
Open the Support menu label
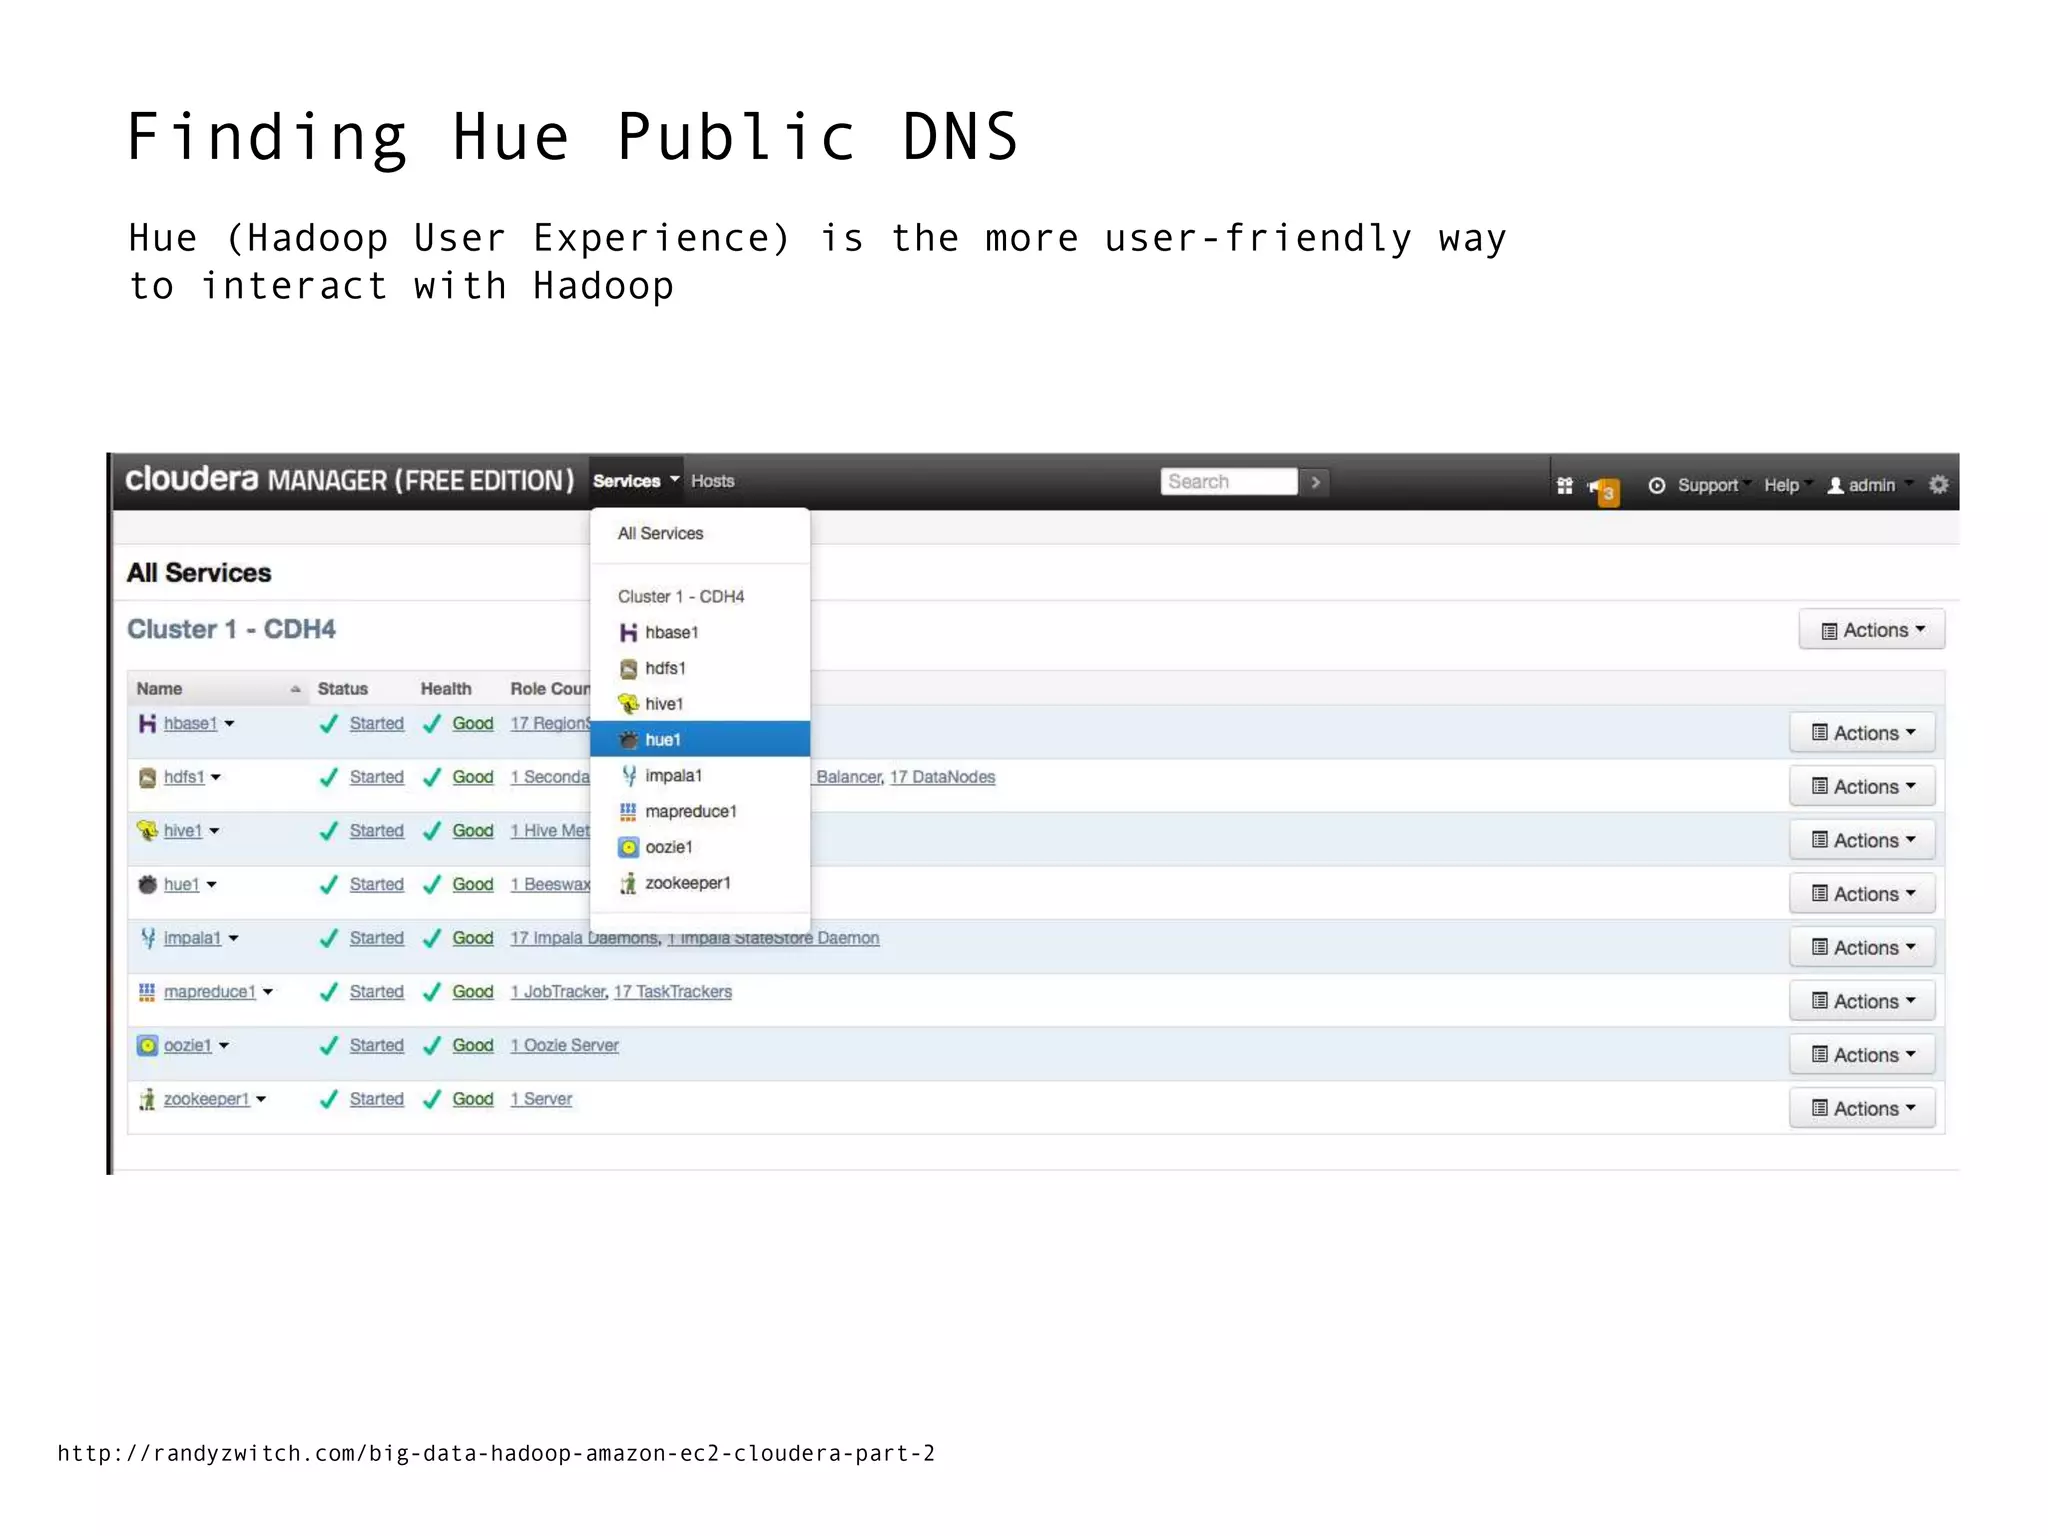(1708, 485)
